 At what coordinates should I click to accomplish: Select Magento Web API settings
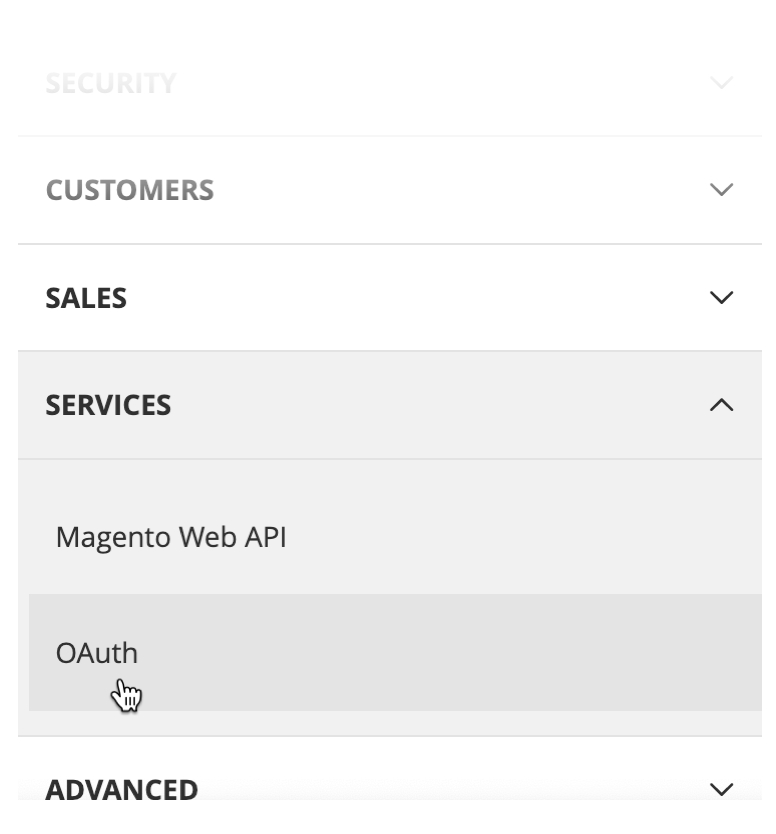click(x=171, y=537)
